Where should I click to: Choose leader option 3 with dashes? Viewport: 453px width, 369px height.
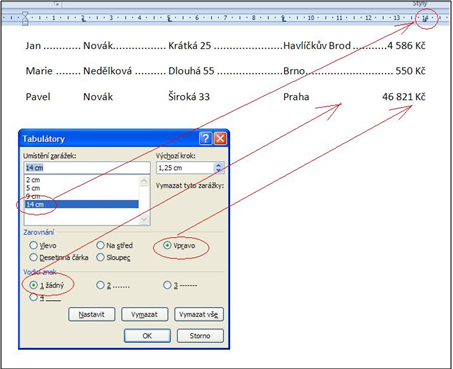point(167,285)
